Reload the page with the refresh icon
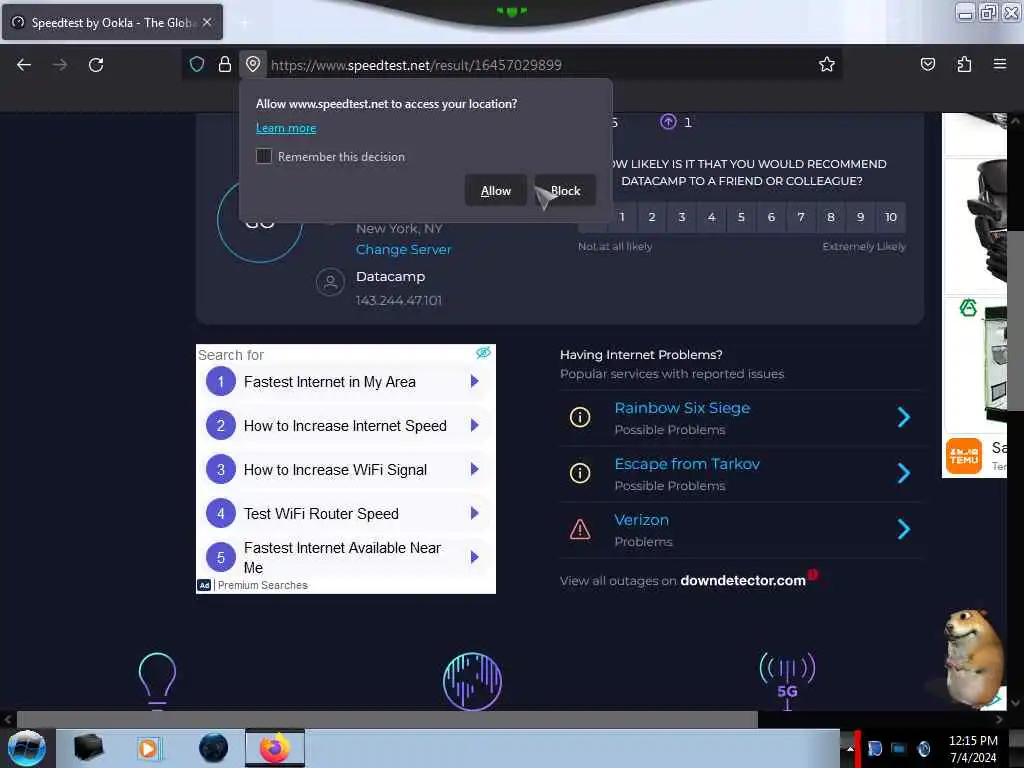This screenshot has height=768, width=1024. [96, 65]
